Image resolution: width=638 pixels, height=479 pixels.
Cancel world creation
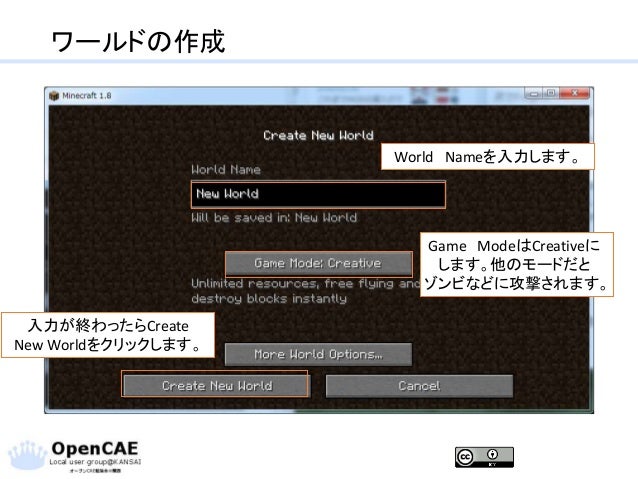(x=419, y=386)
